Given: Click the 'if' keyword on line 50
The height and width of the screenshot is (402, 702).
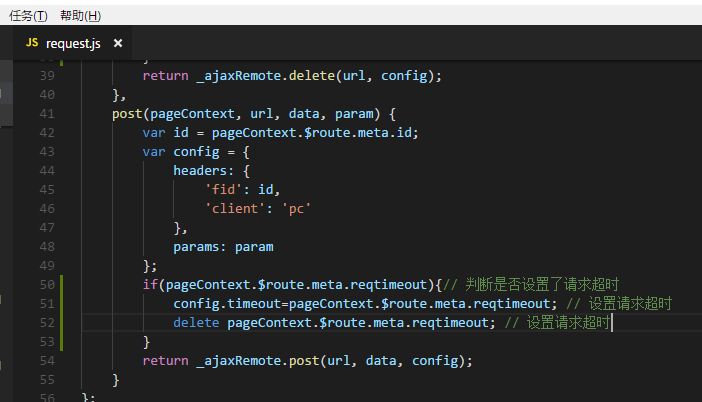Looking at the screenshot, I should click(150, 285).
